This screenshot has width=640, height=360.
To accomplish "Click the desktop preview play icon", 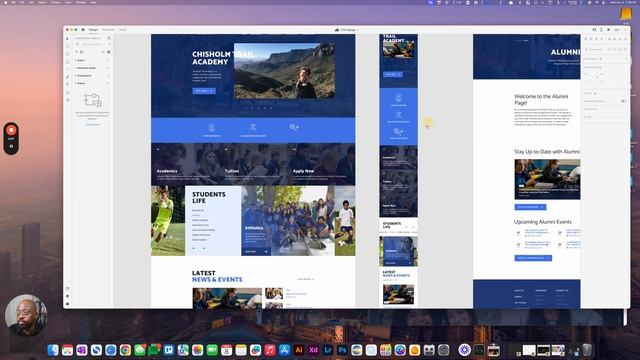I will click(x=609, y=30).
